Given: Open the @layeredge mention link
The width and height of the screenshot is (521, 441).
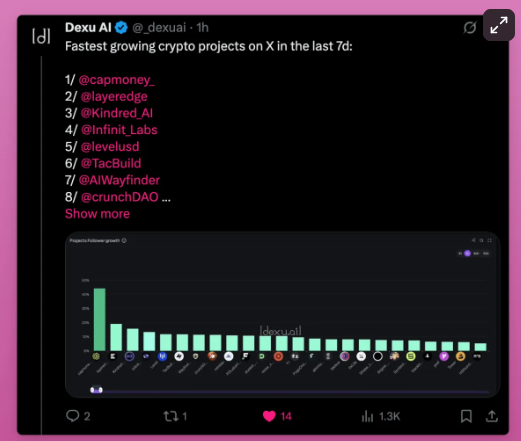Looking at the screenshot, I should pos(114,96).
